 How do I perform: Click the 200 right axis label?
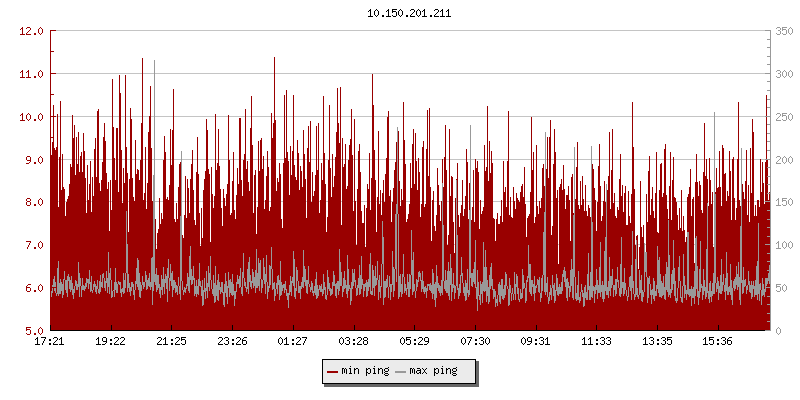pyautogui.click(x=783, y=160)
